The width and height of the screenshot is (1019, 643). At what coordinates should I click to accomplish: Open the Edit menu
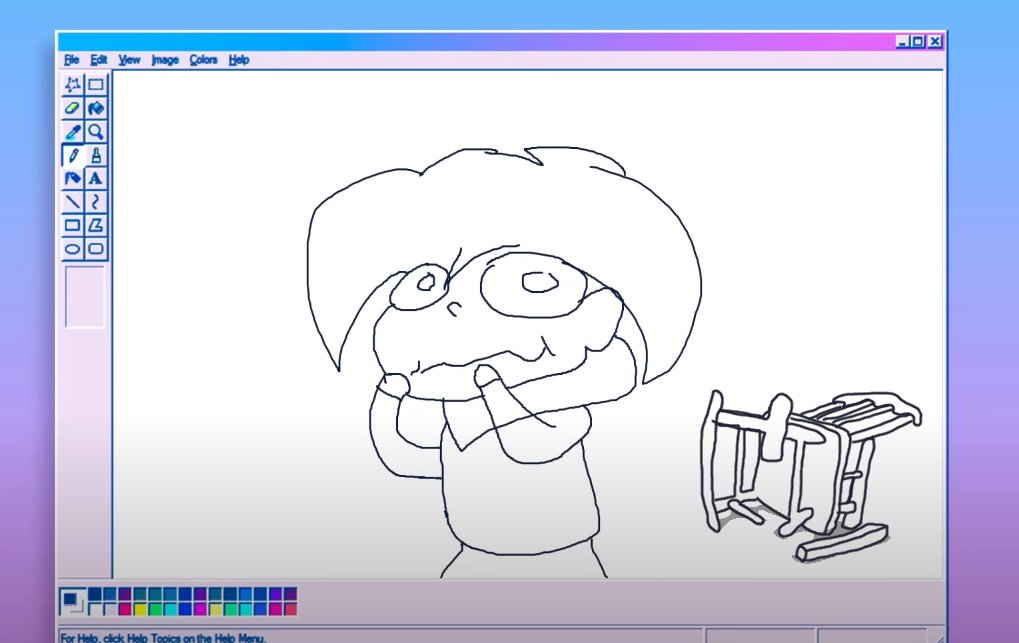coord(99,60)
